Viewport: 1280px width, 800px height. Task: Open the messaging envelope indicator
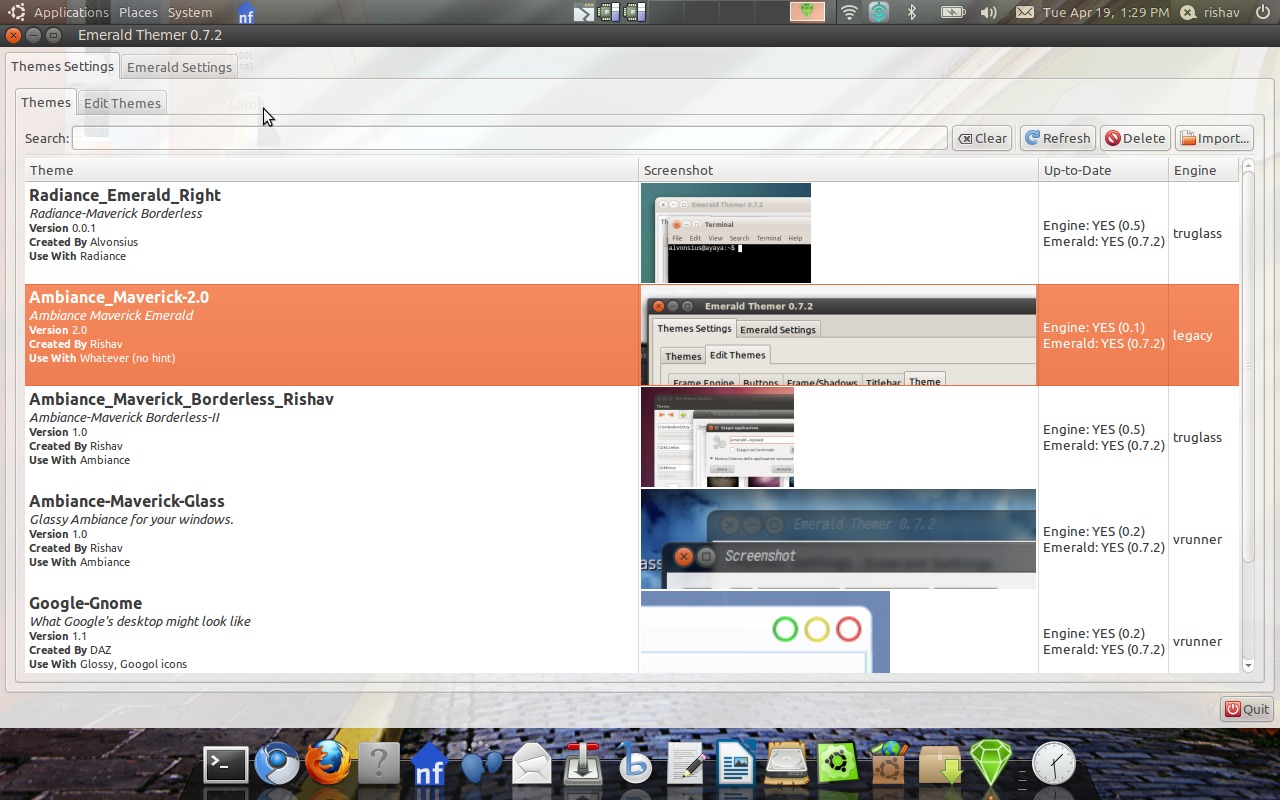pyautogui.click(x=1024, y=12)
